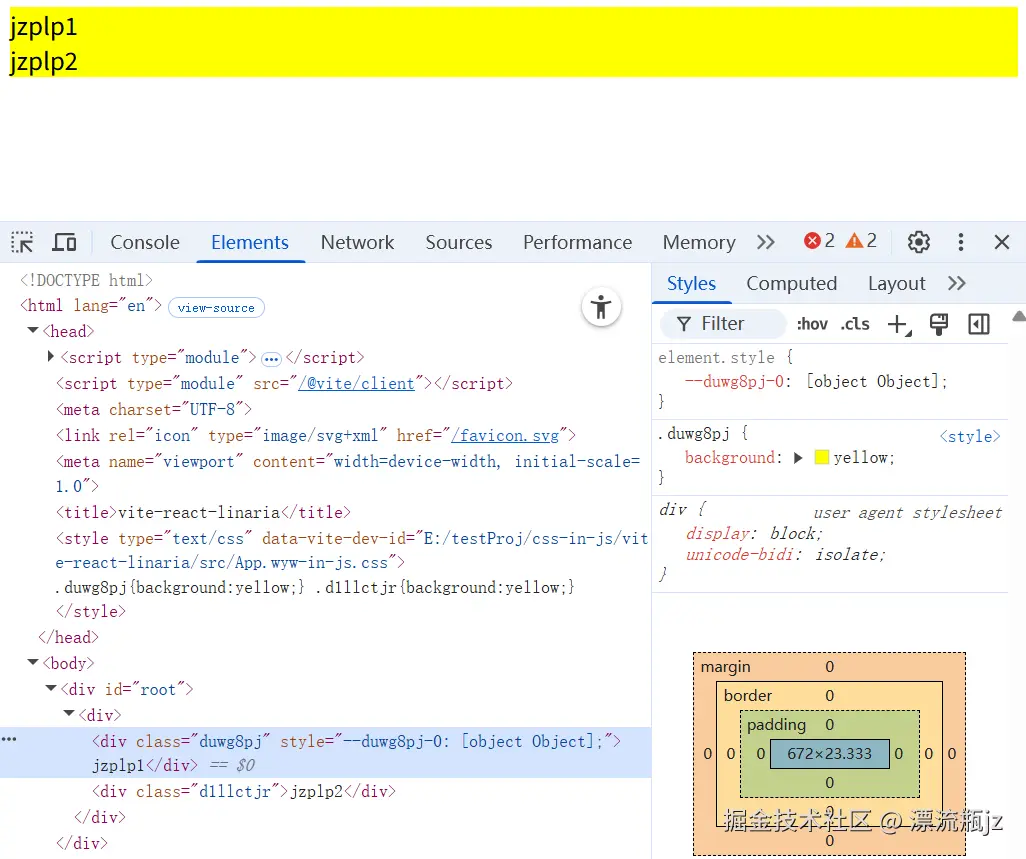Select the inspect element picker tool

(21, 241)
